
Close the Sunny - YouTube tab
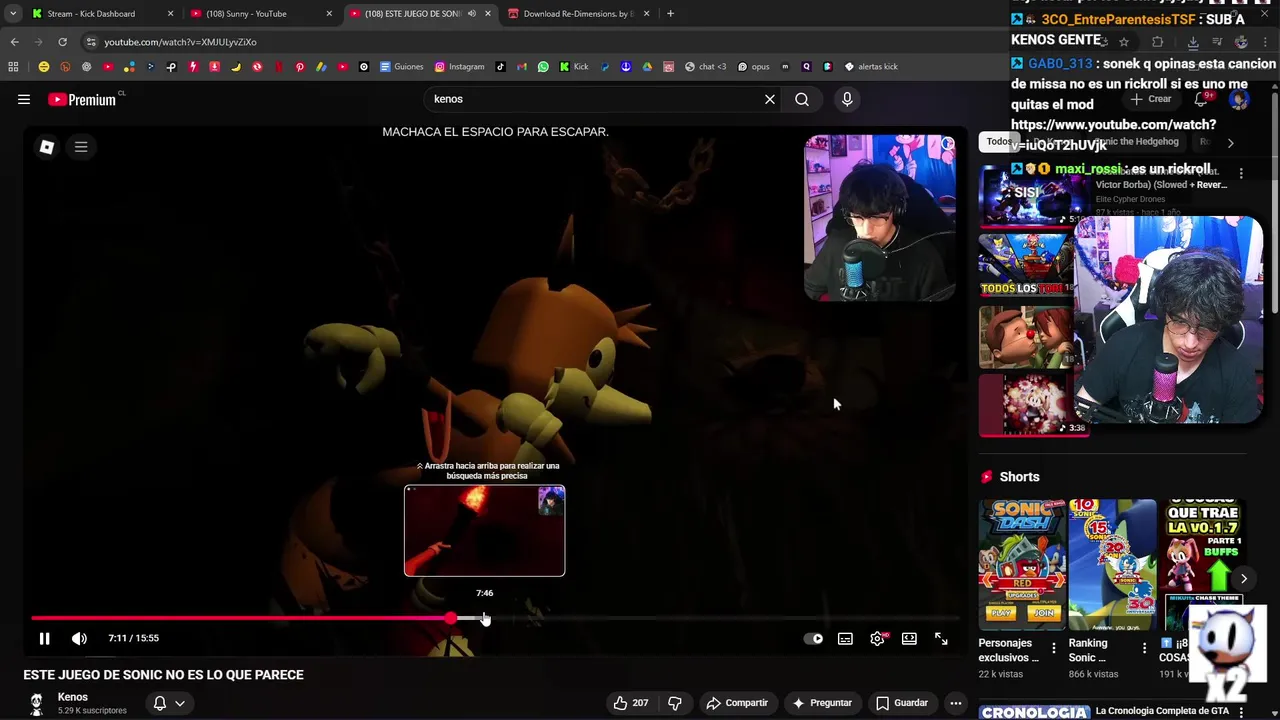[x=329, y=14]
